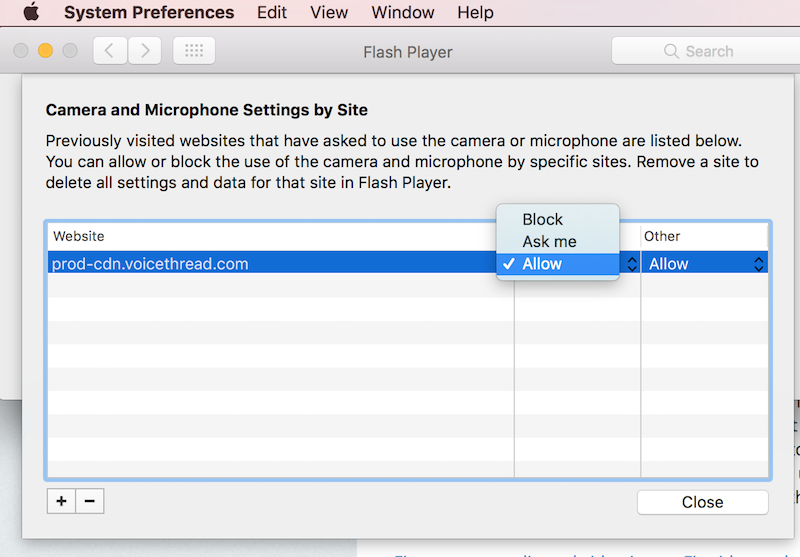Click the Search field in the toolbar
The height and width of the screenshot is (557, 800).
point(706,51)
